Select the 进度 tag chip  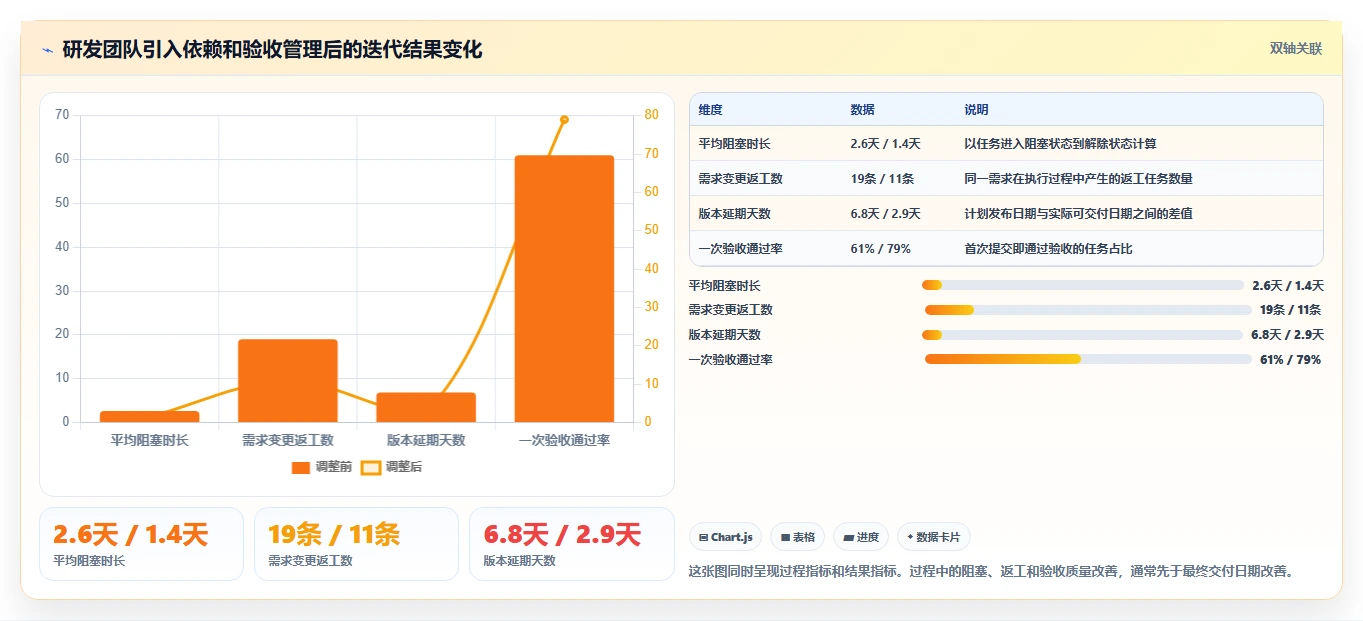(861, 537)
